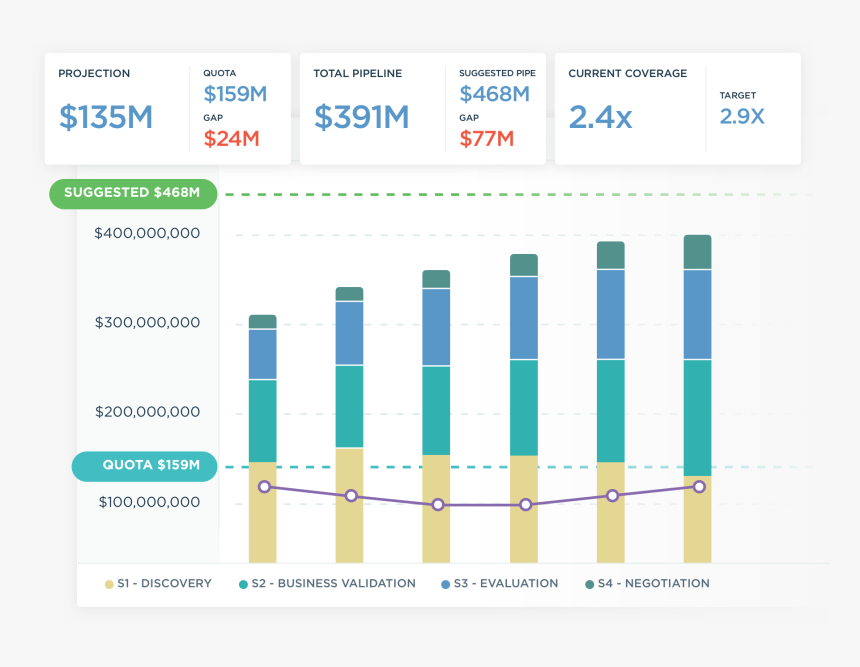The width and height of the screenshot is (860, 667).
Task: Click the QUOTA label in the Projection card
Action: tap(220, 73)
